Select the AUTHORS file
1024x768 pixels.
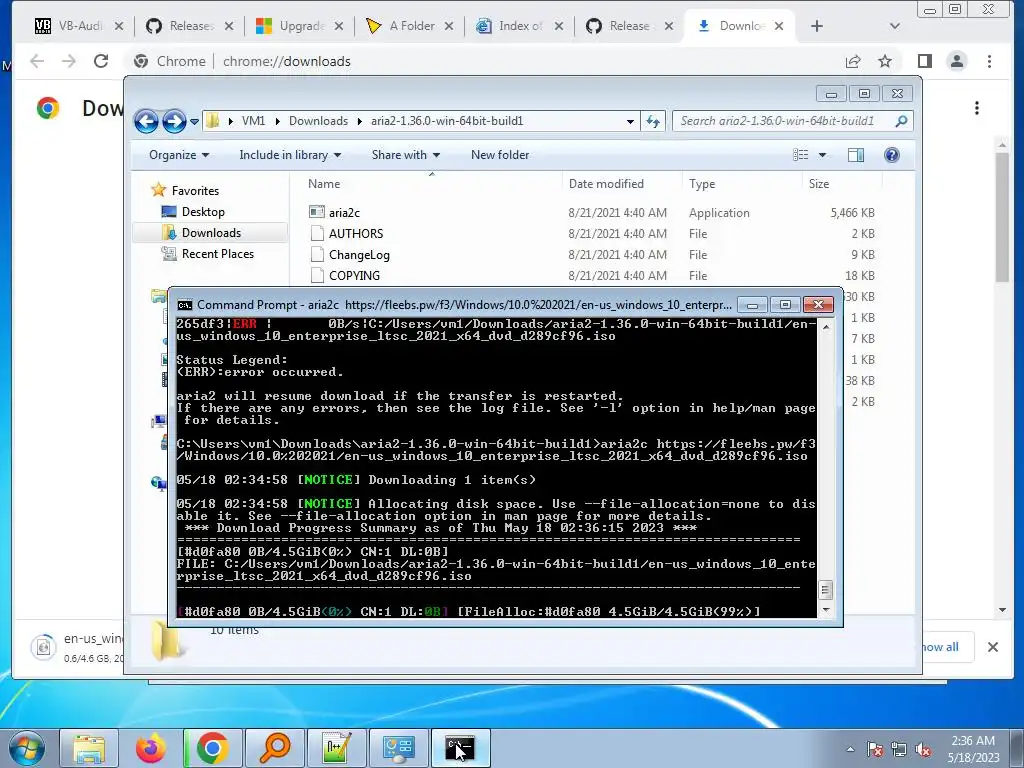pyautogui.click(x=356, y=234)
